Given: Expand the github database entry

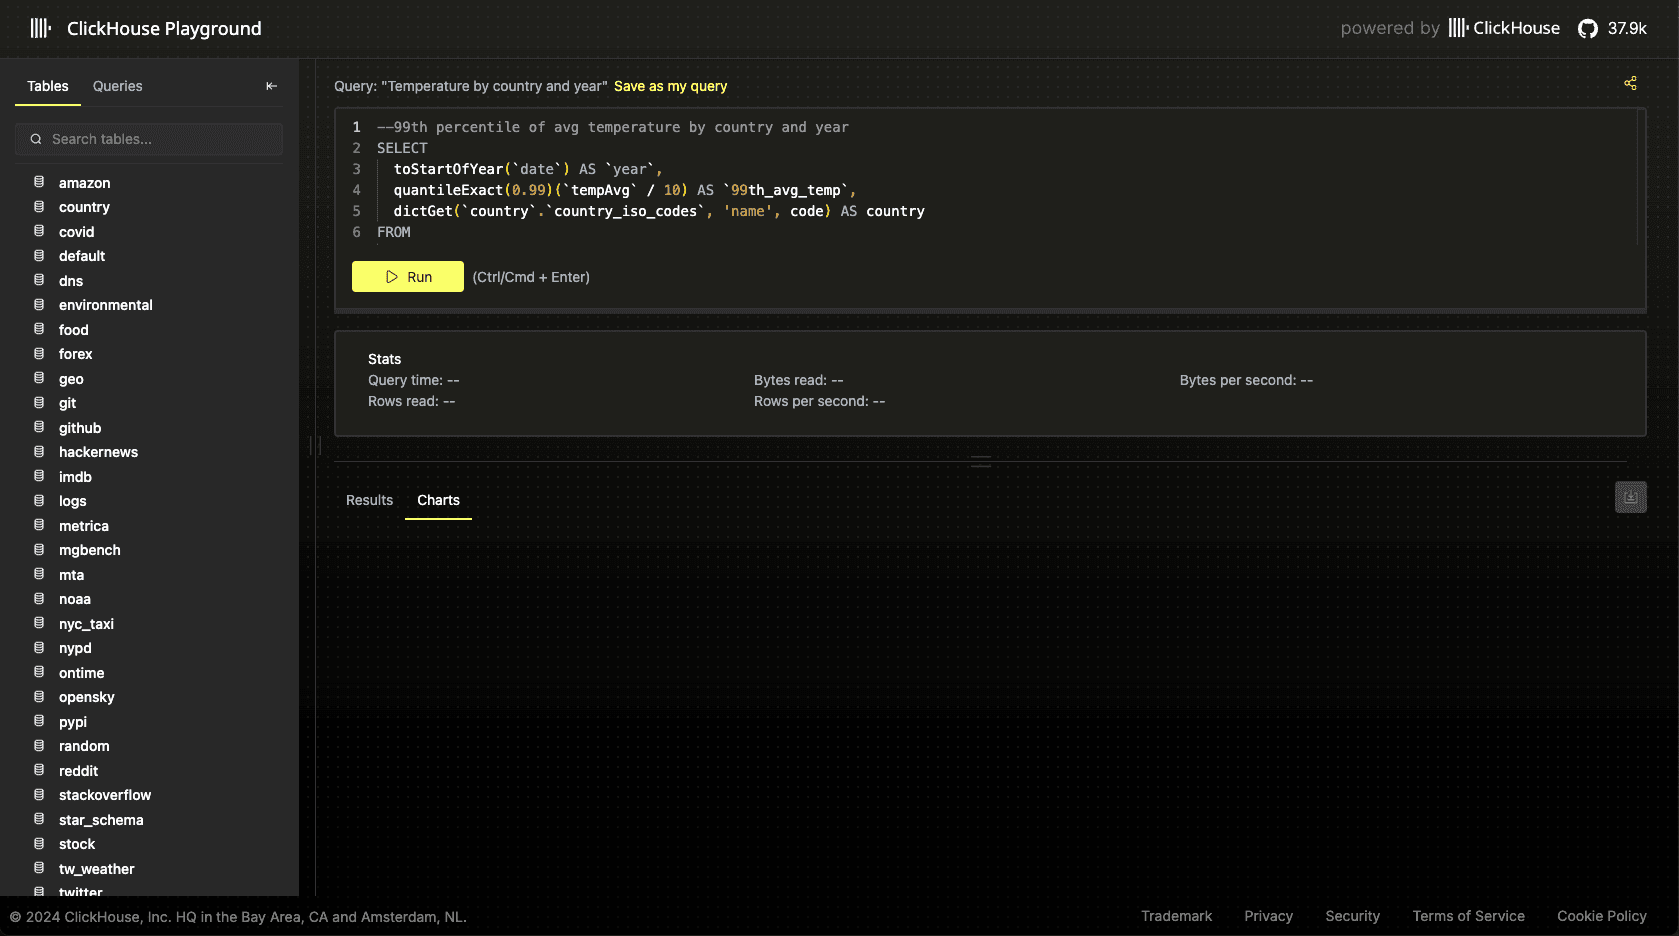Looking at the screenshot, I should pos(80,428).
